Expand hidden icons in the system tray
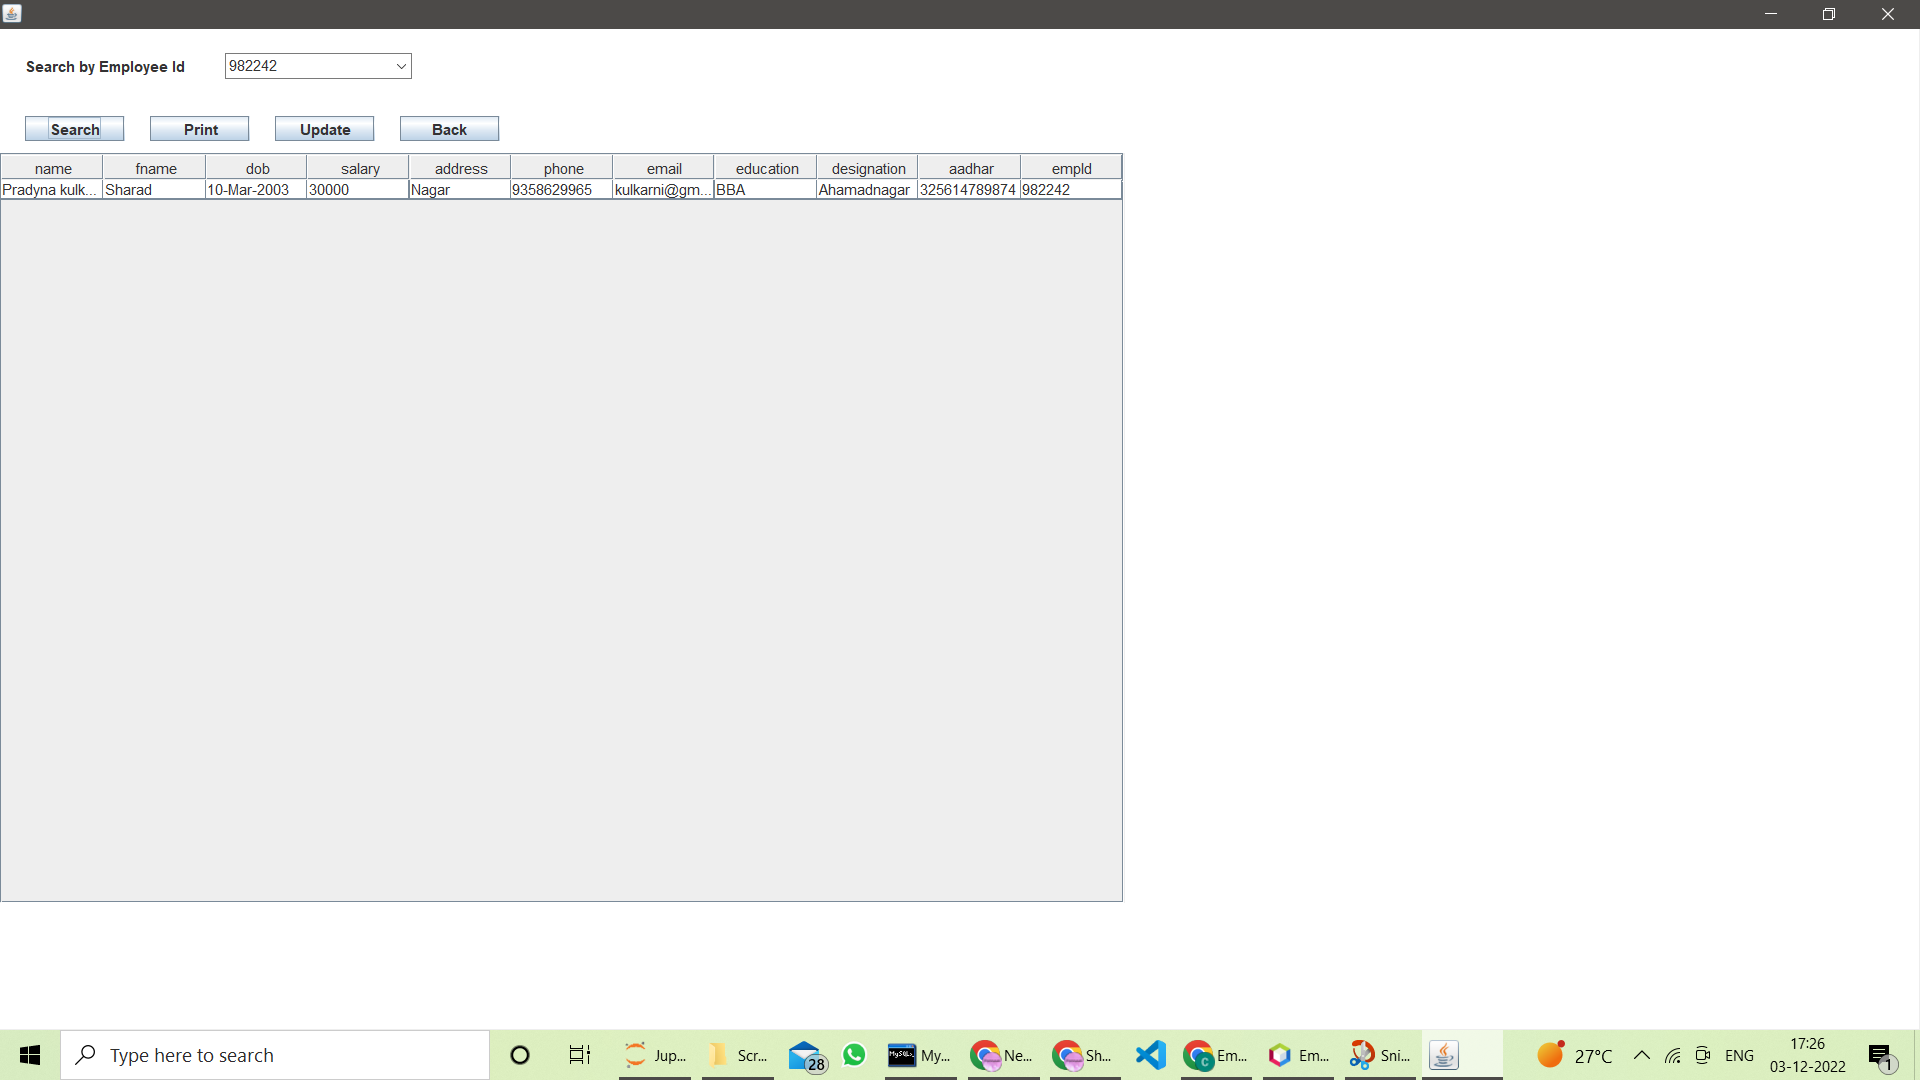 click(x=1641, y=1055)
